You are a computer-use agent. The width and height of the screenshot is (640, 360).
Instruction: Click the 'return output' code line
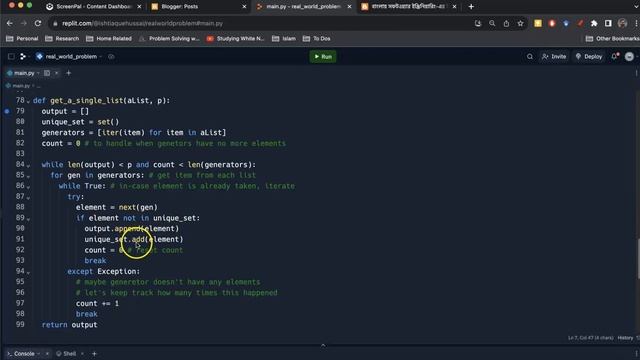click(69, 325)
